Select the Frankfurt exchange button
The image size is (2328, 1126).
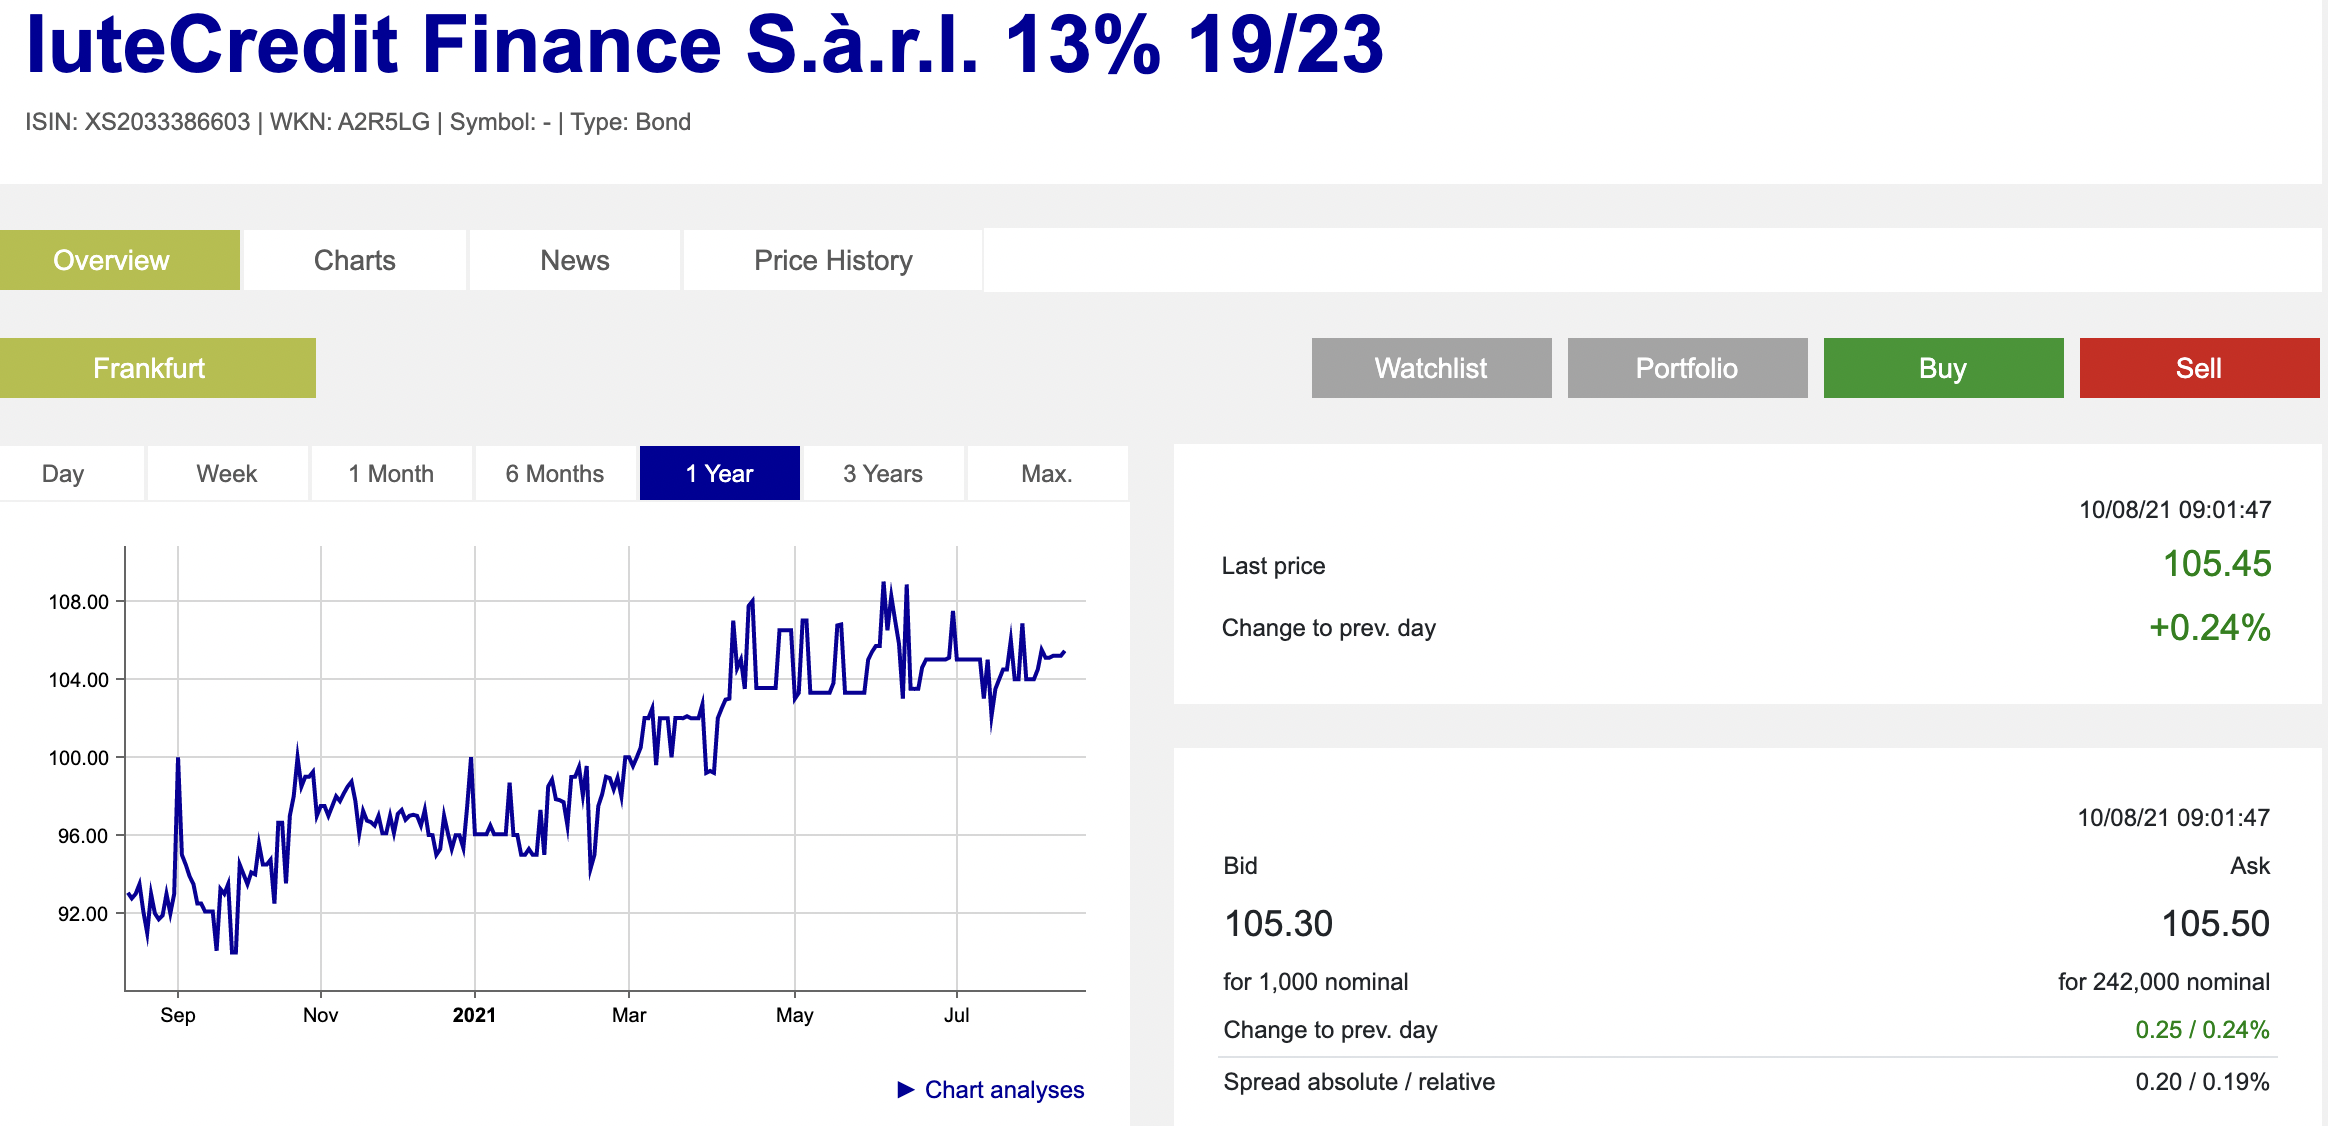158,368
